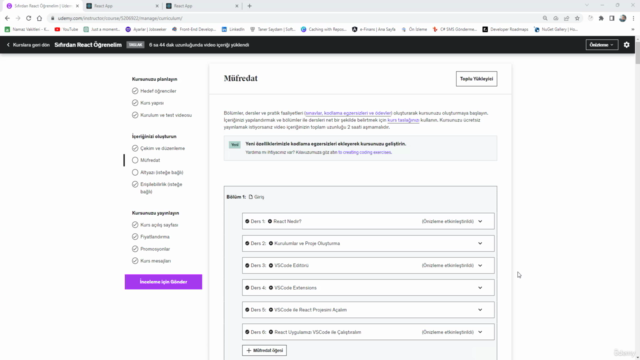Click the zoom magnifier in address bar
This screenshot has height=360, width=640.
point(545,18)
